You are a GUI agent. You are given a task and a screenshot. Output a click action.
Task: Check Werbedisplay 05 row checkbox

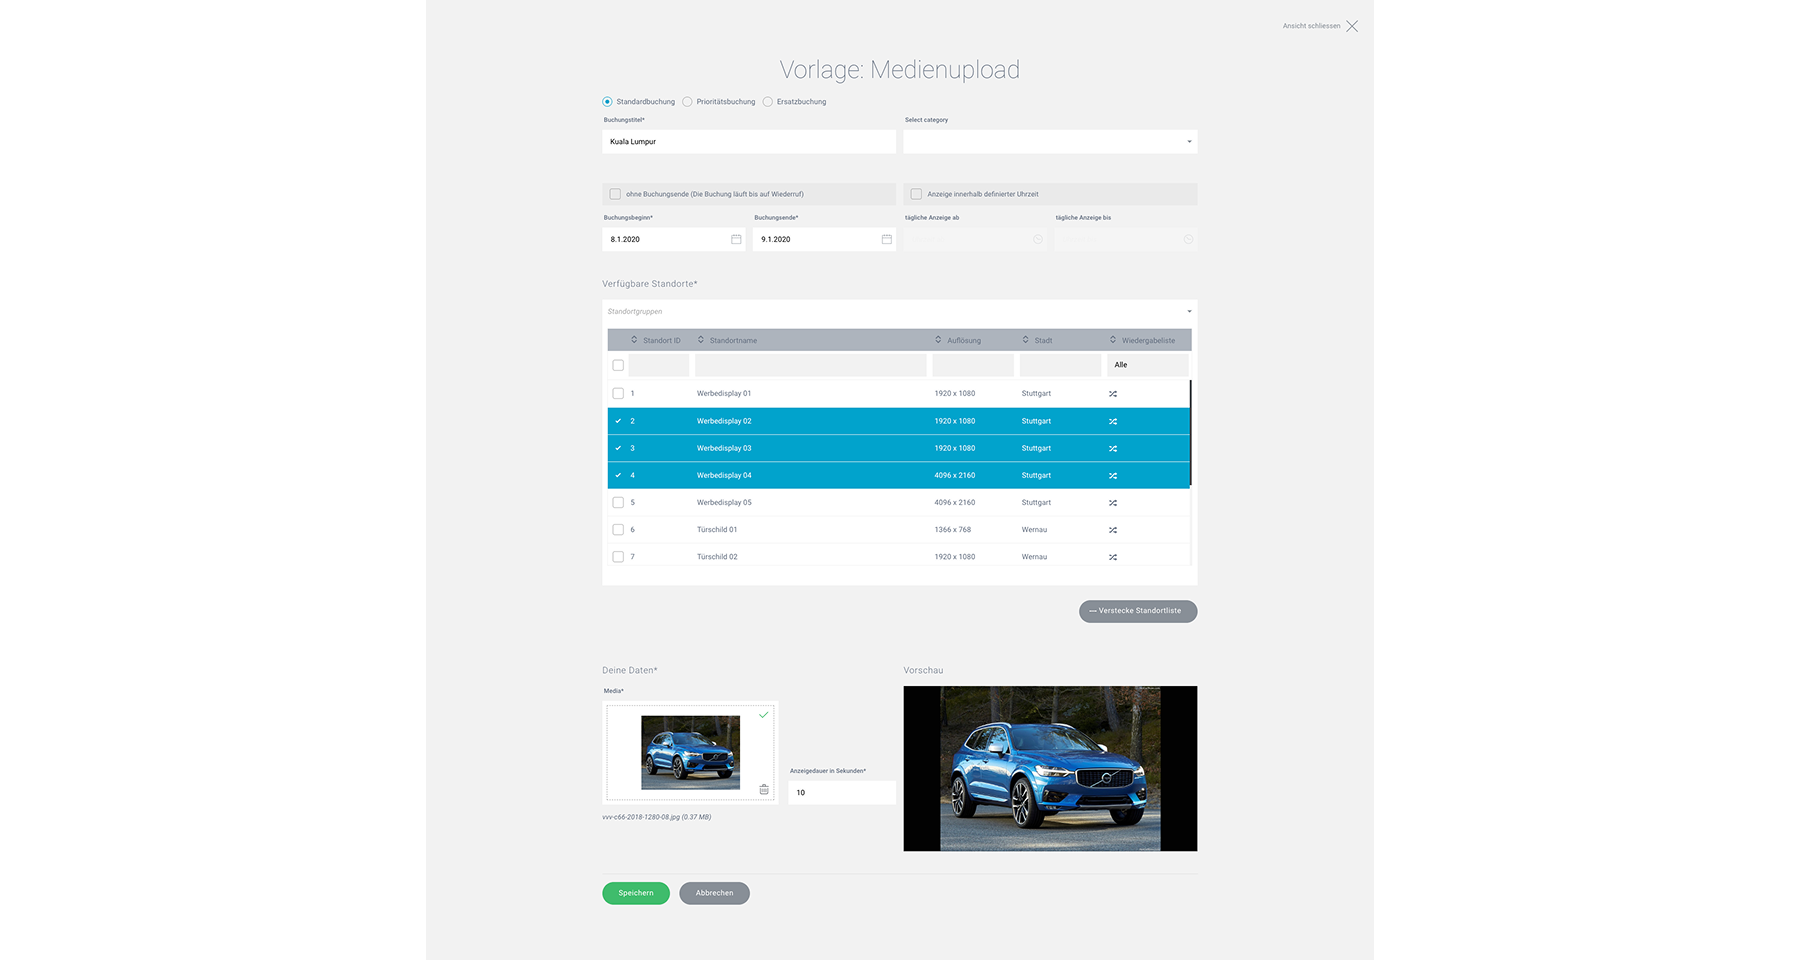click(618, 503)
